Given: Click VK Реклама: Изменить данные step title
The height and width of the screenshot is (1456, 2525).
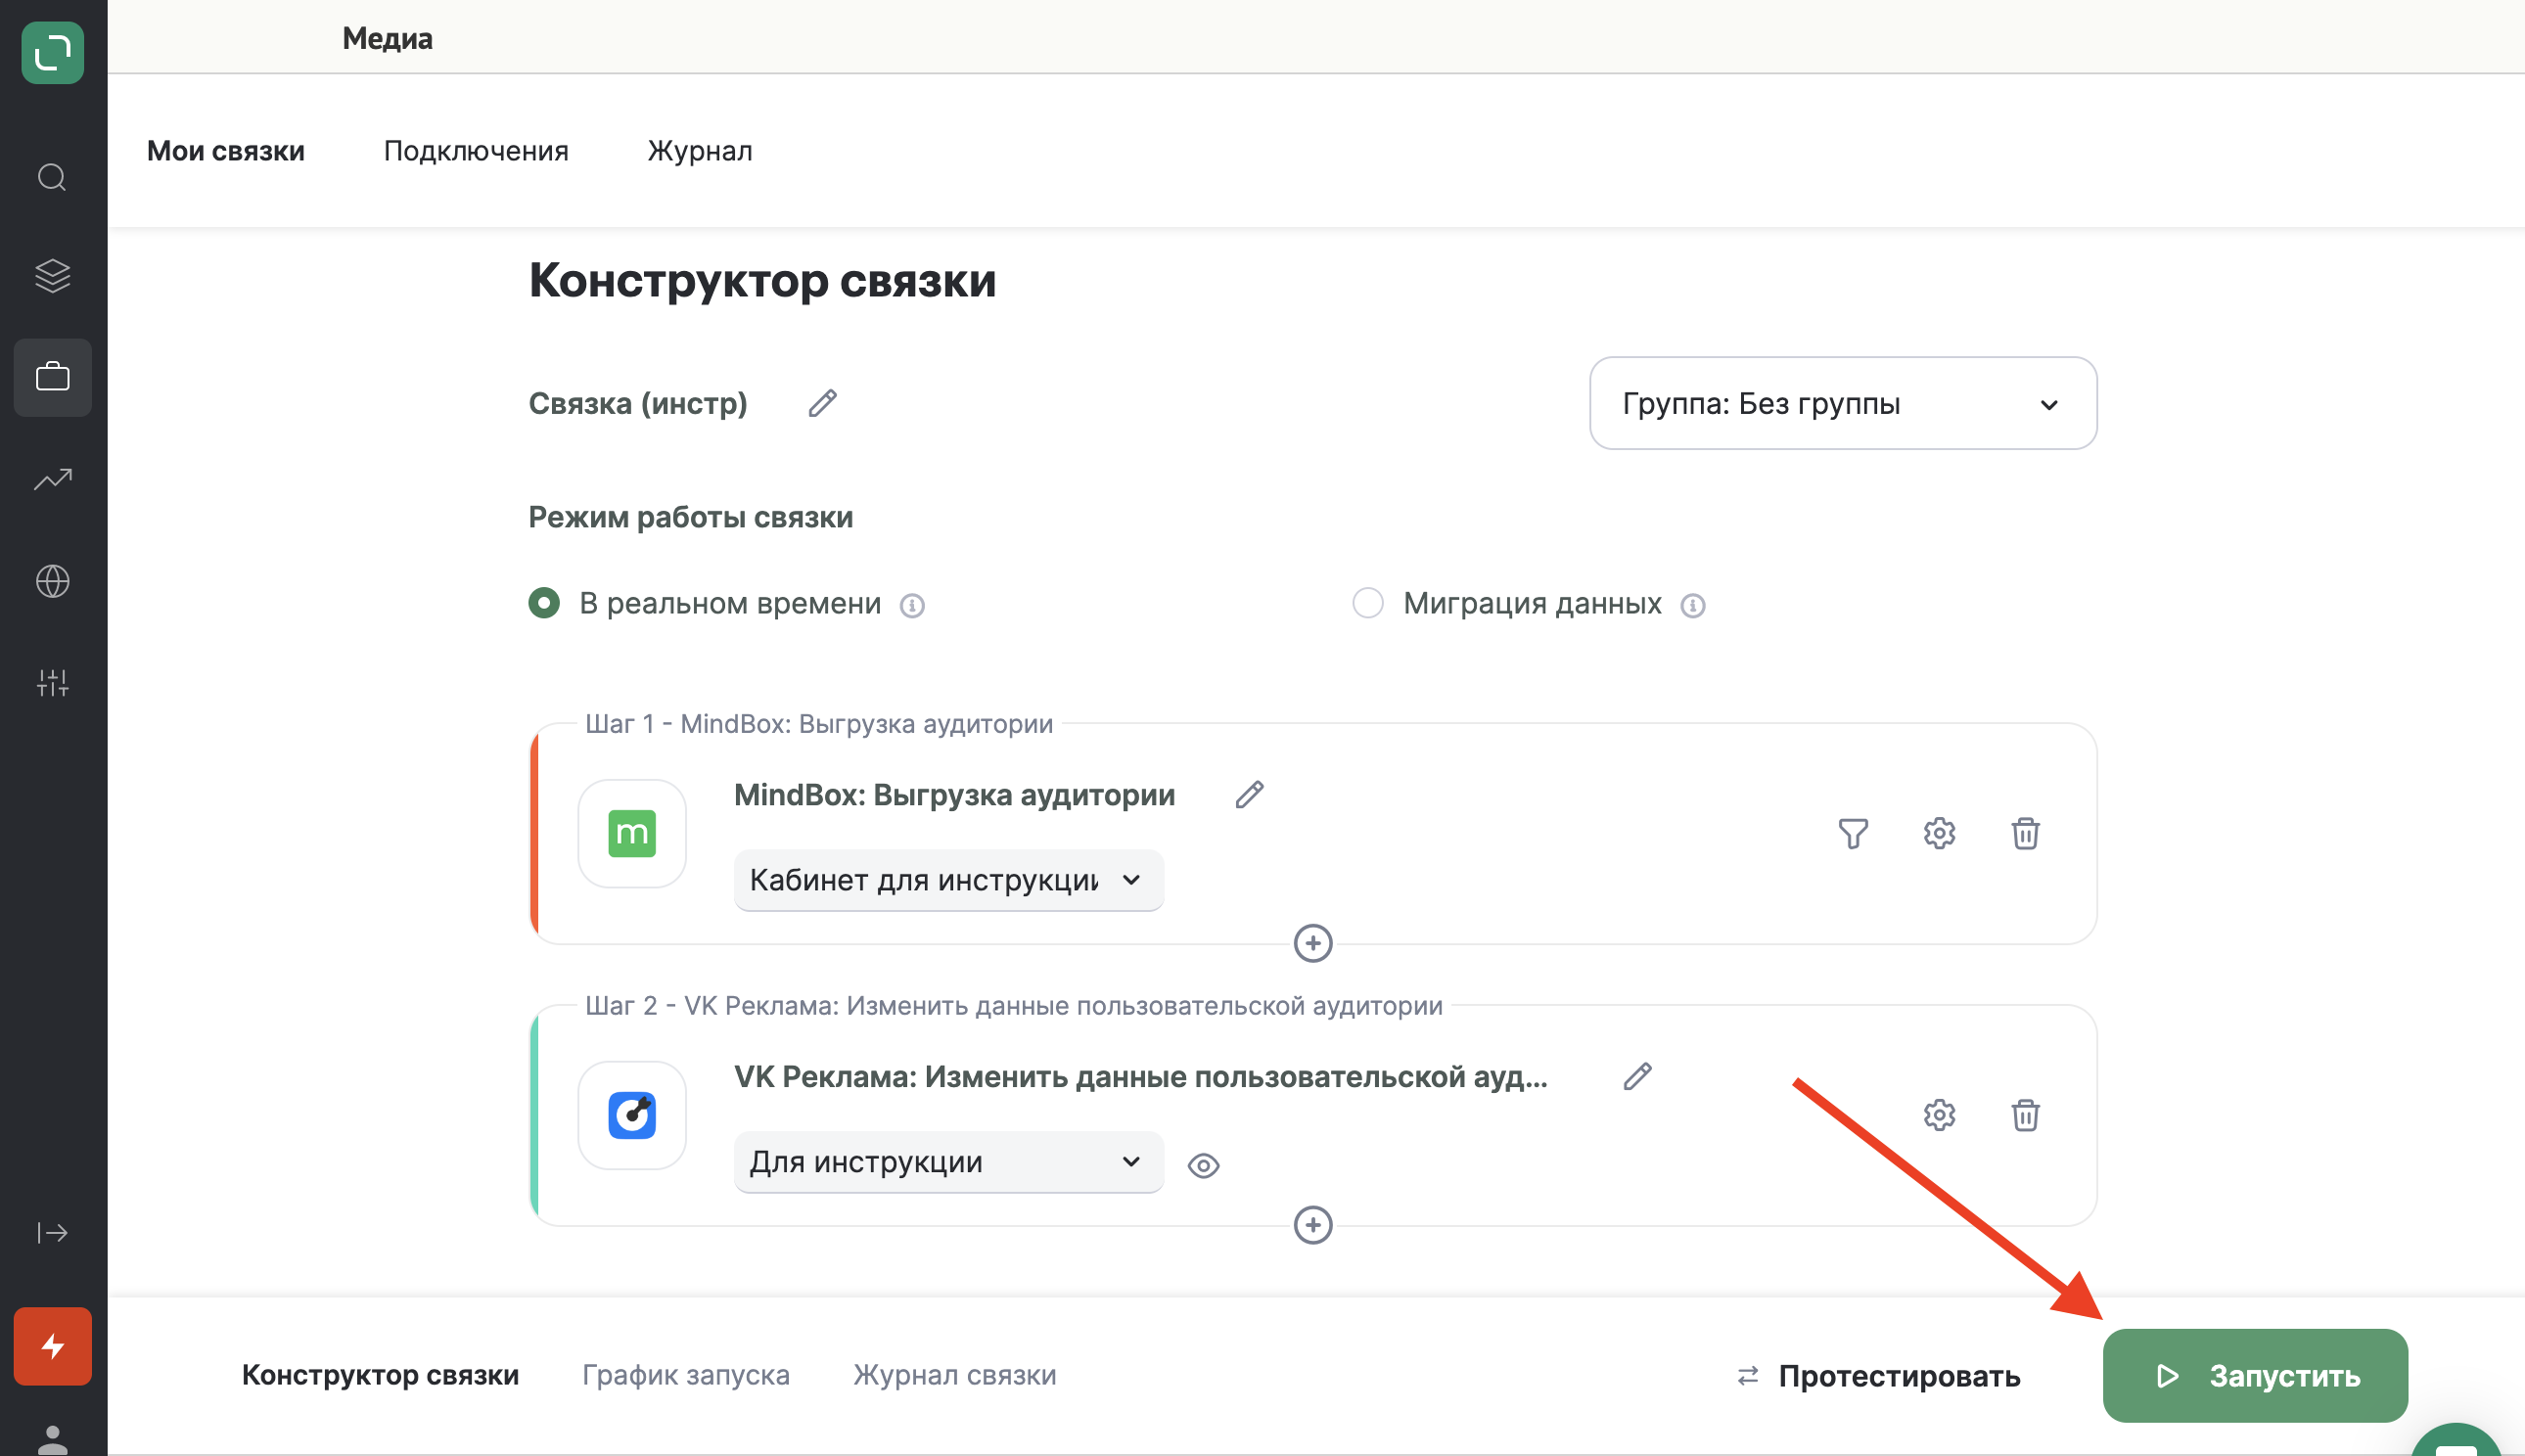Looking at the screenshot, I should 1141,1077.
